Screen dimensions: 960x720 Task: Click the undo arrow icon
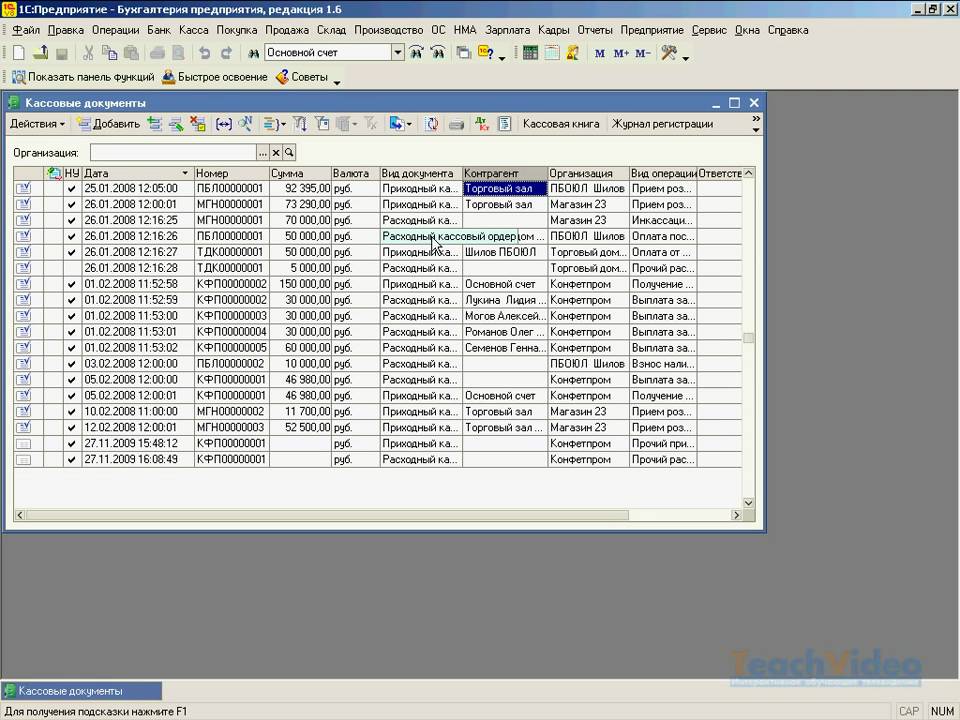tap(204, 53)
